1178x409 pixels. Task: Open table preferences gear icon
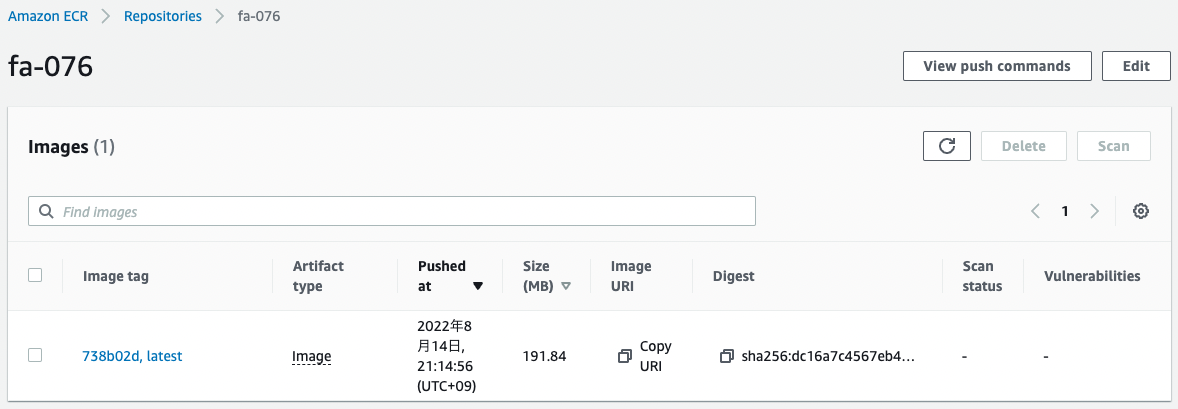(x=1140, y=211)
